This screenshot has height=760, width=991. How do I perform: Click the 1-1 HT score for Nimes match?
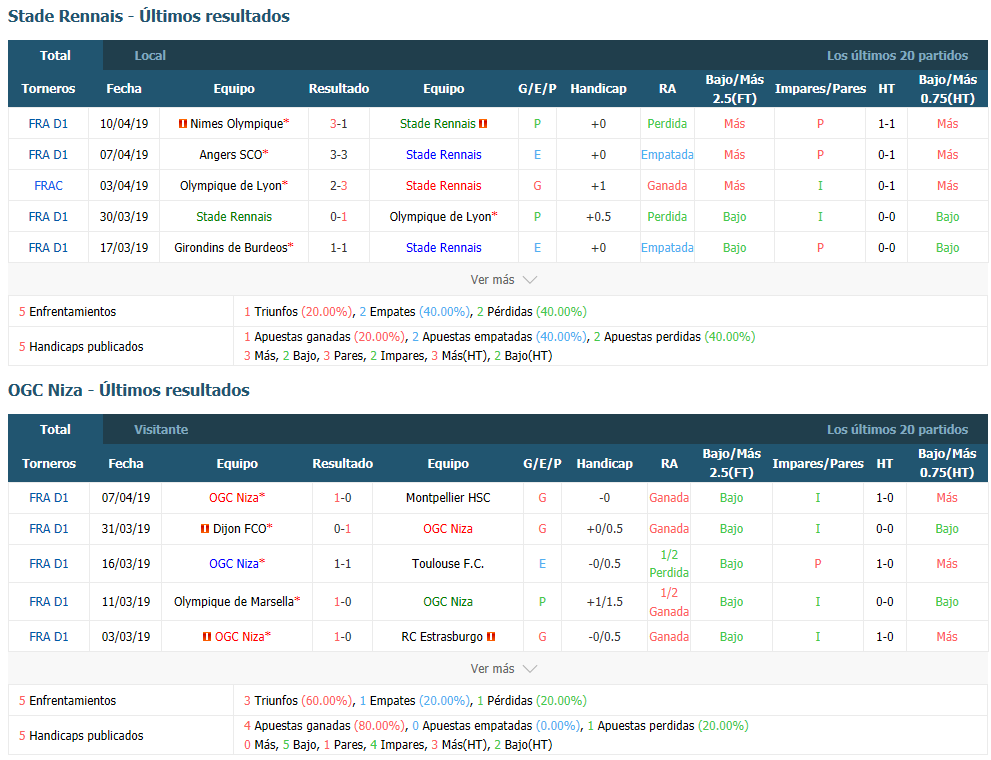886,124
